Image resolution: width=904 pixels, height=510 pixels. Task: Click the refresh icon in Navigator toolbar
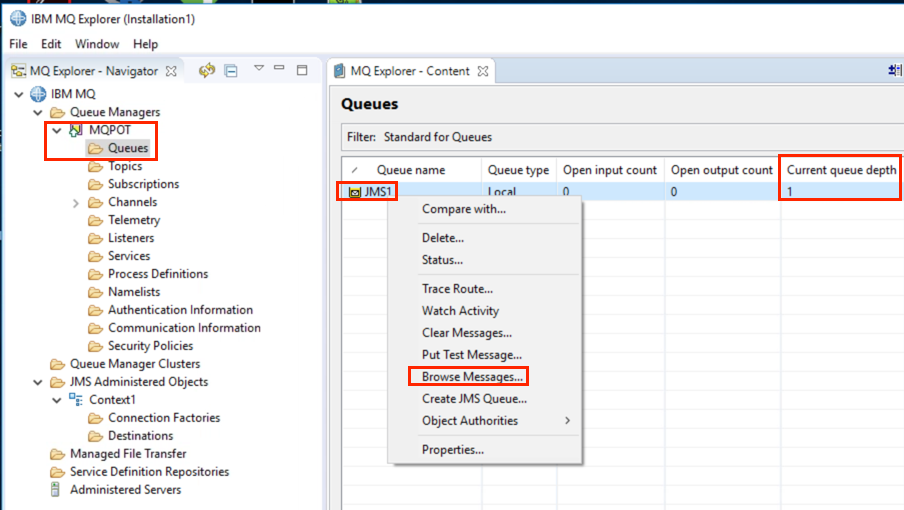[206, 70]
